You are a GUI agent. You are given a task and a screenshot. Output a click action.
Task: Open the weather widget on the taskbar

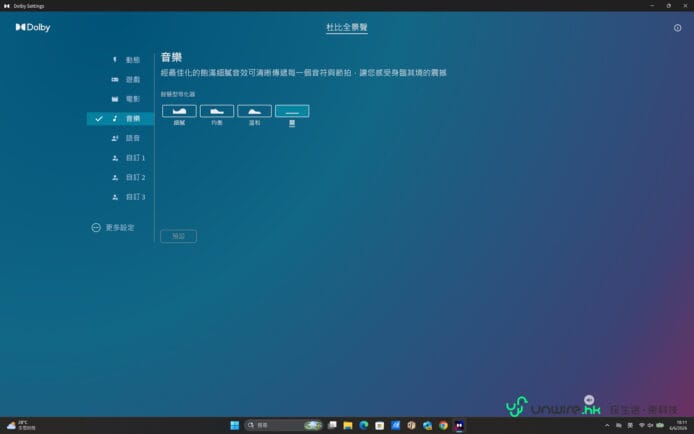click(x=21, y=425)
